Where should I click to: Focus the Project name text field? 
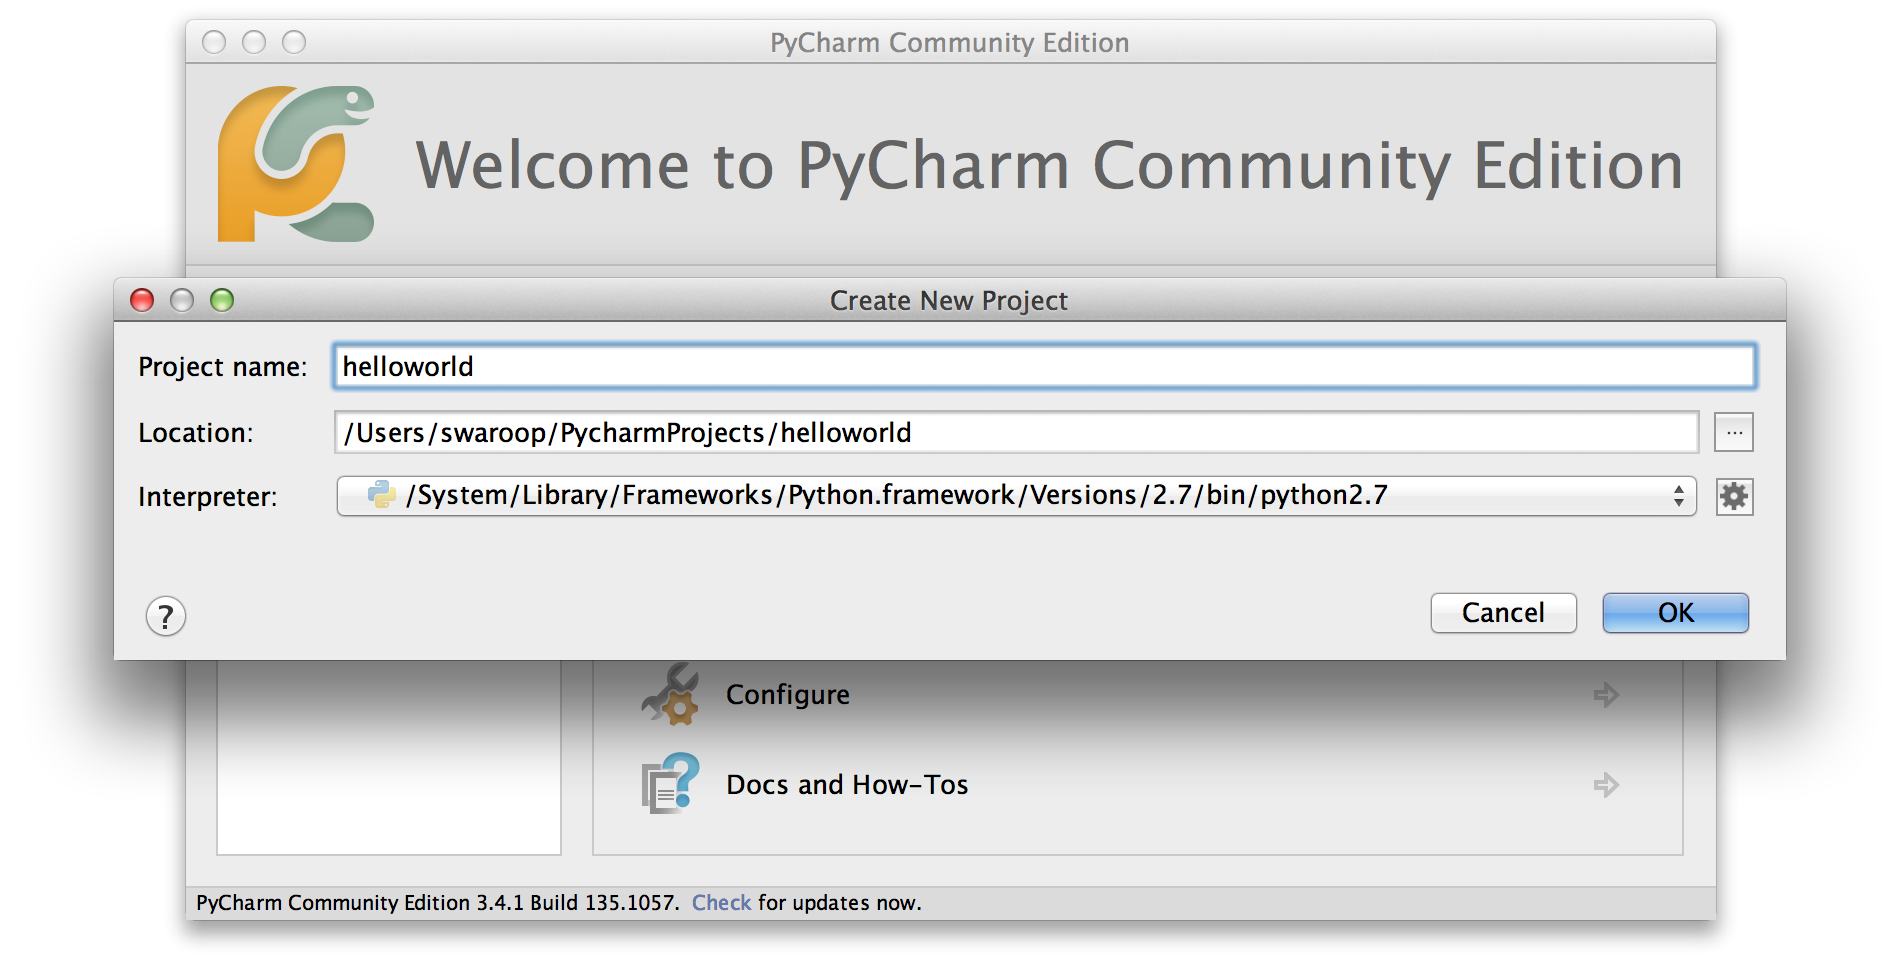coord(1044,367)
